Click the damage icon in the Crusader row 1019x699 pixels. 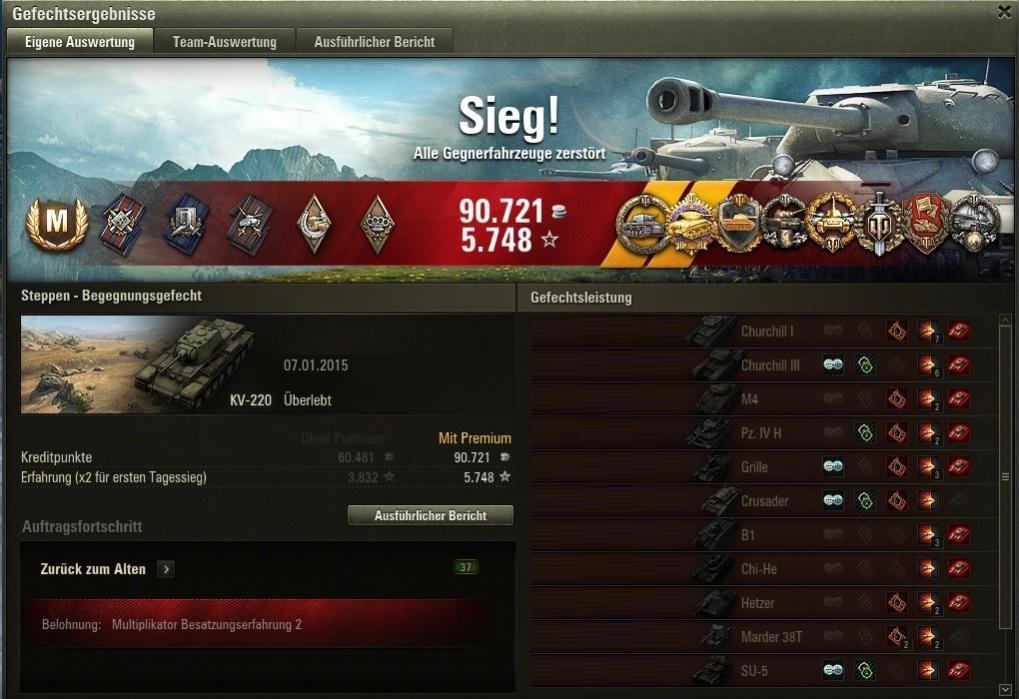[928, 500]
